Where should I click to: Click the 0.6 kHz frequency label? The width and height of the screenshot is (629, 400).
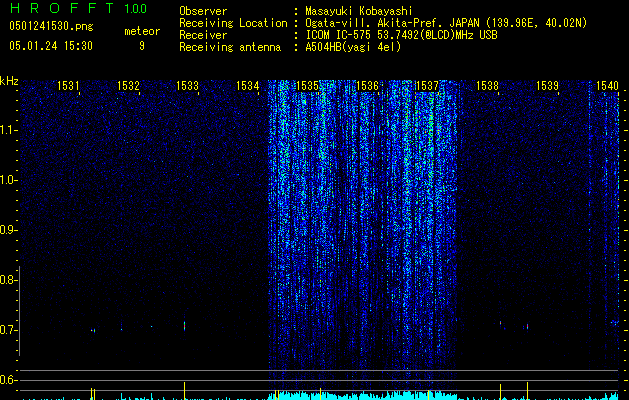point(8,380)
